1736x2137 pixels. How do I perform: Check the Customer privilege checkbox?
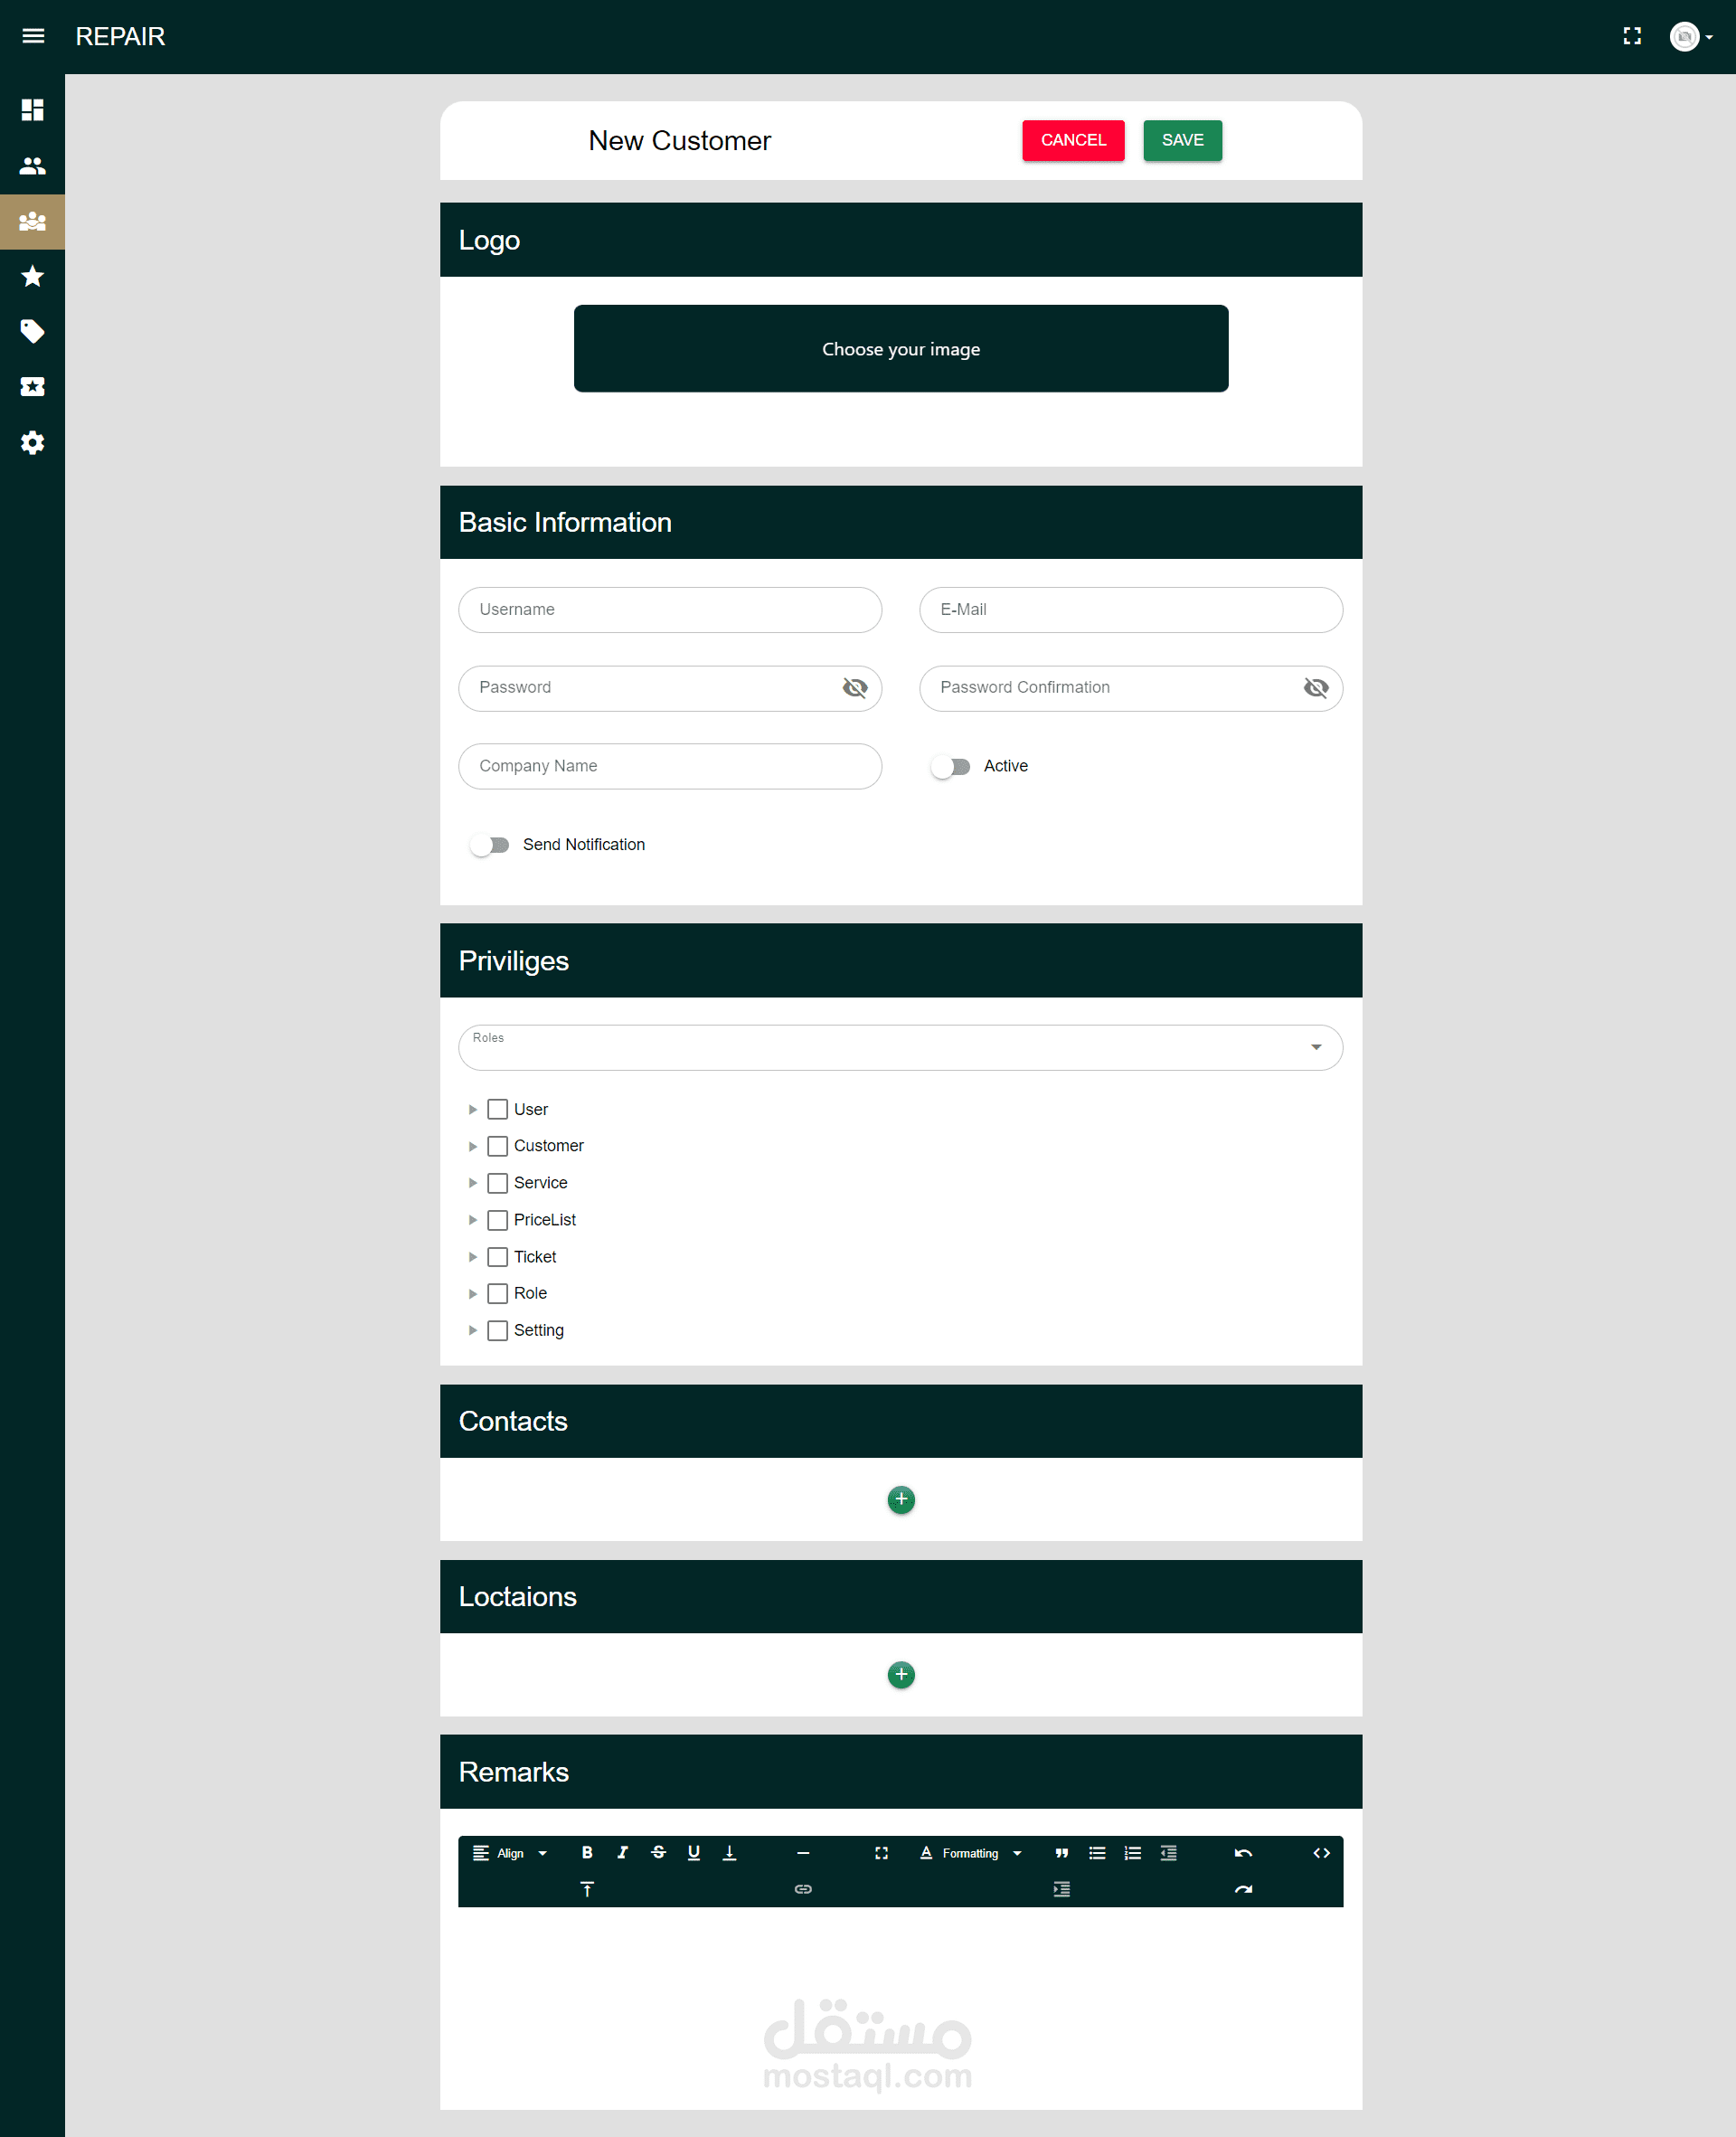pyautogui.click(x=497, y=1146)
